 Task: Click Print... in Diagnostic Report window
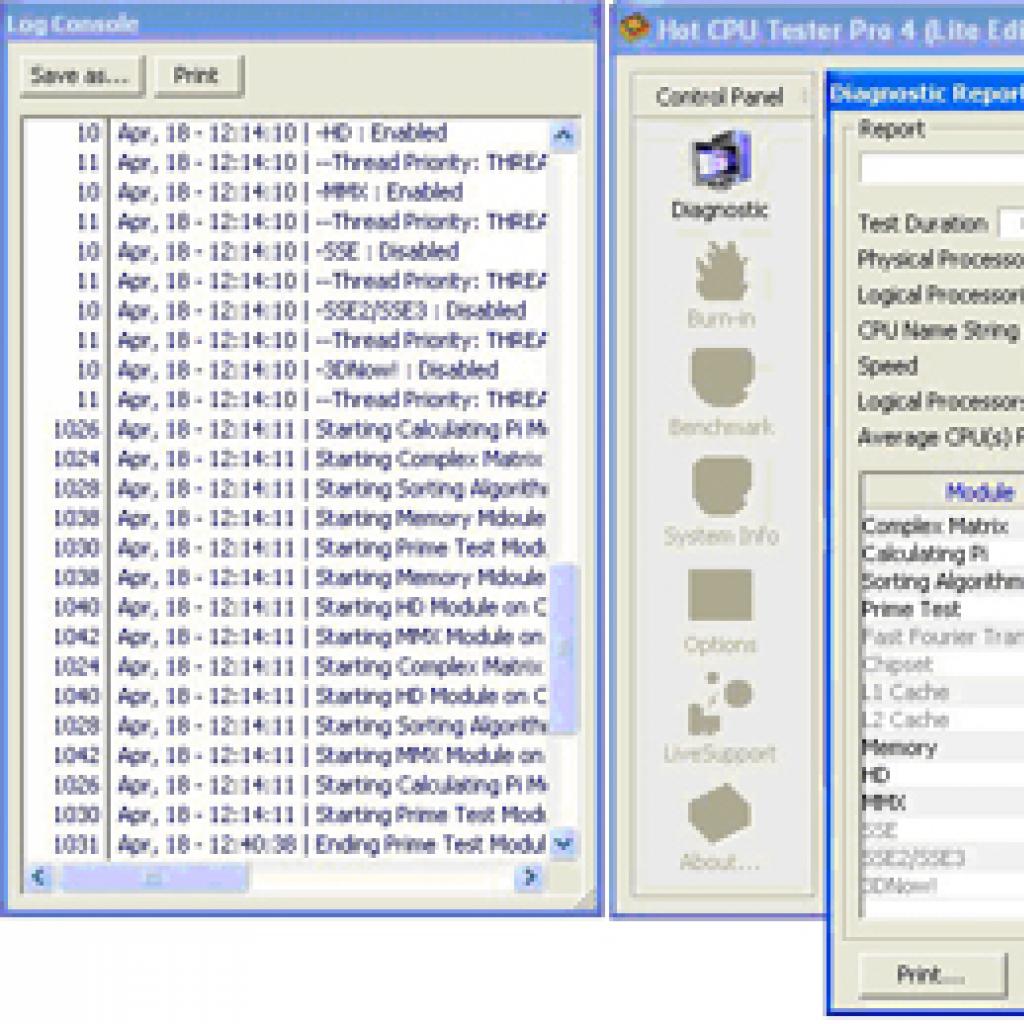(x=932, y=975)
